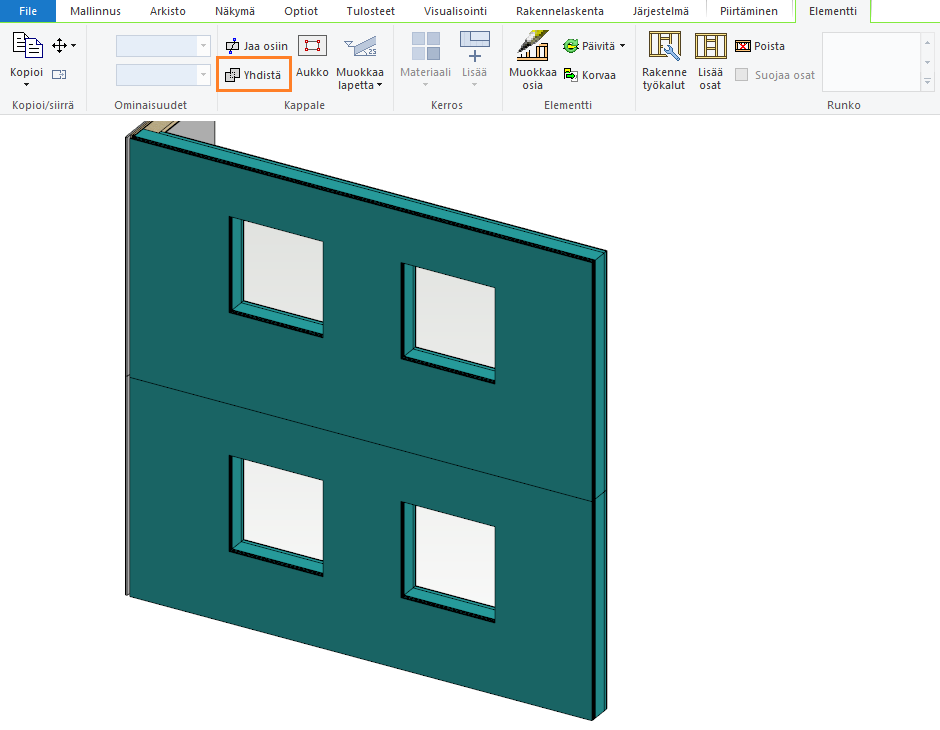The width and height of the screenshot is (940, 730).
Task: Open Muokkaa osia element editor
Action: 532,60
